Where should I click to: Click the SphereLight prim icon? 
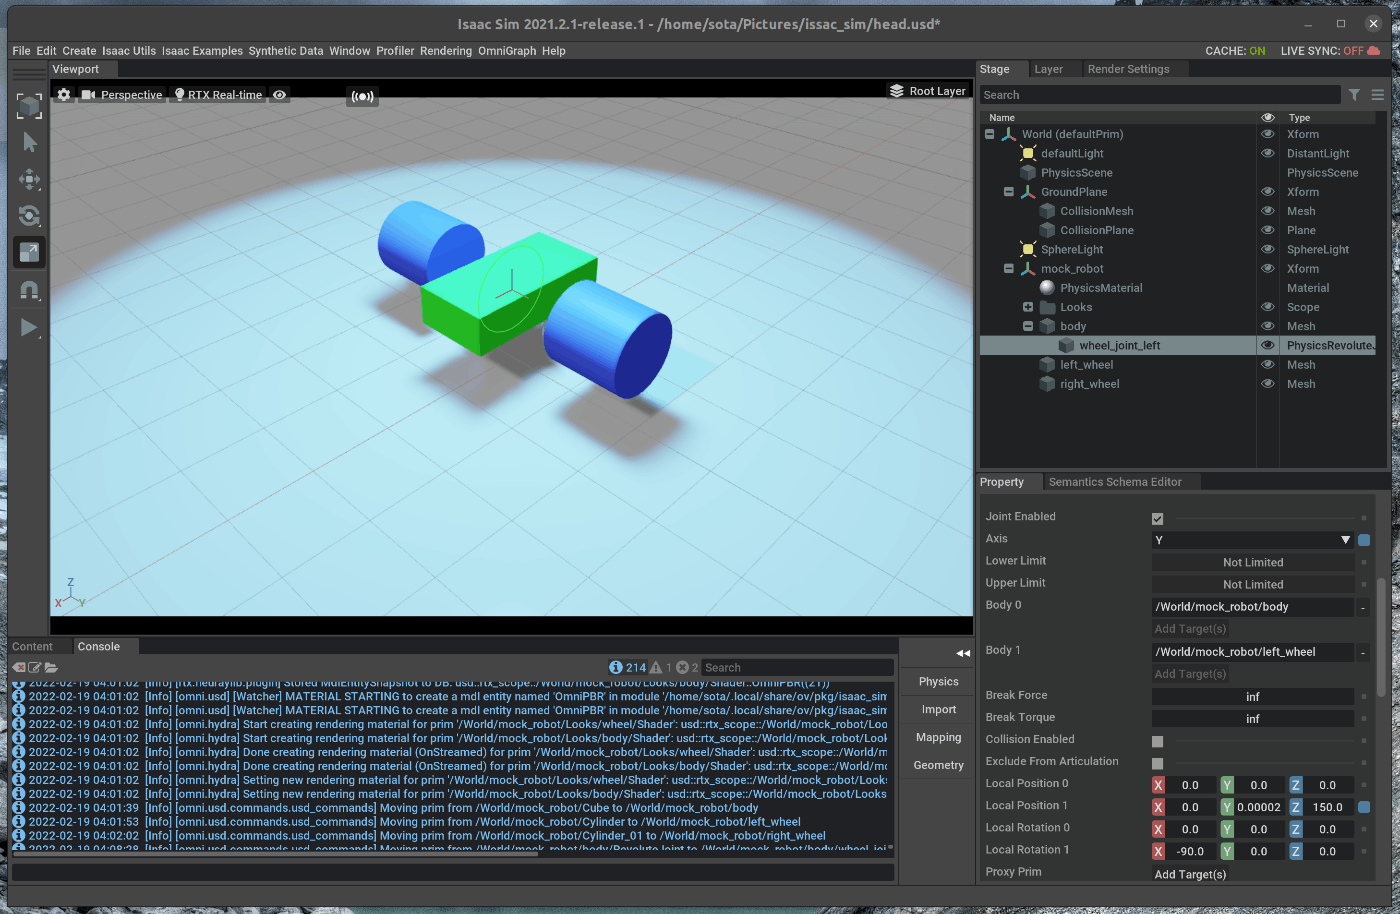pos(1028,249)
